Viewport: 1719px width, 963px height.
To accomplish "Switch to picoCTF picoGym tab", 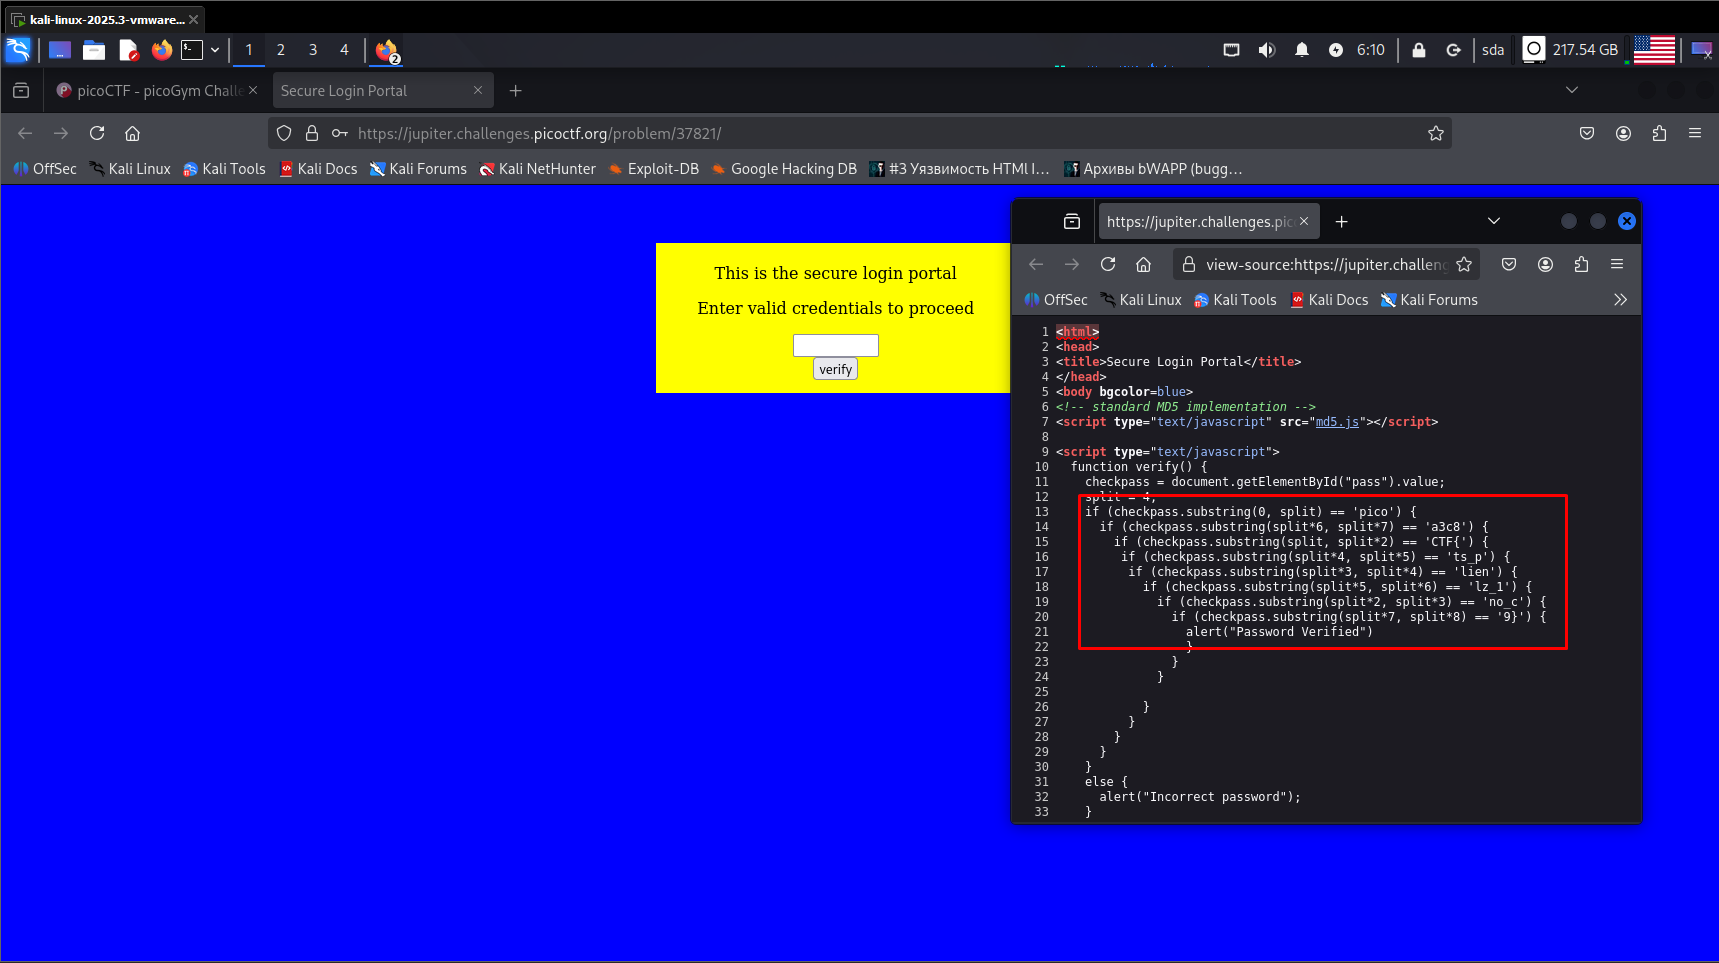I will [x=157, y=90].
